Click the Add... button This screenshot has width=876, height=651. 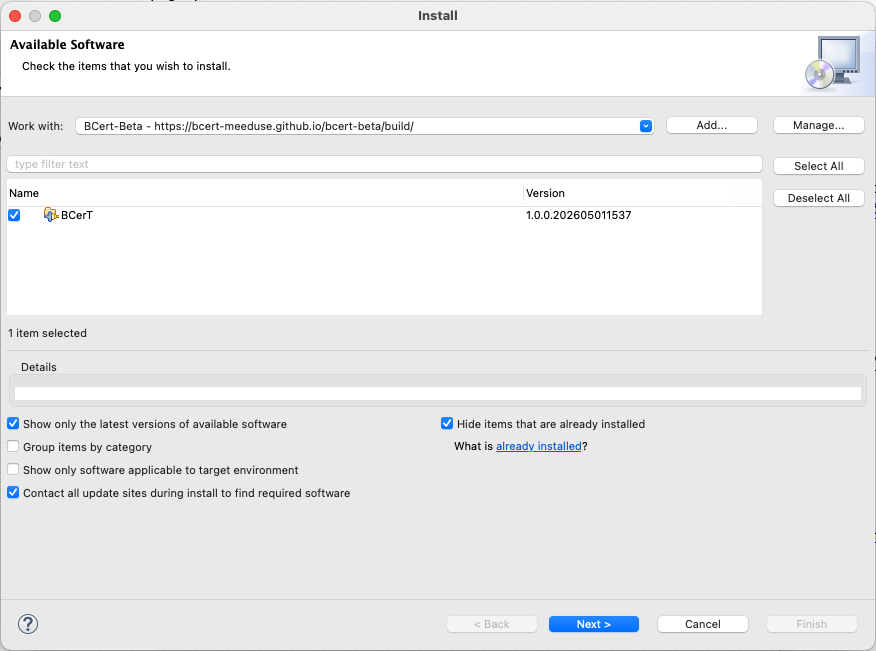click(x=712, y=125)
